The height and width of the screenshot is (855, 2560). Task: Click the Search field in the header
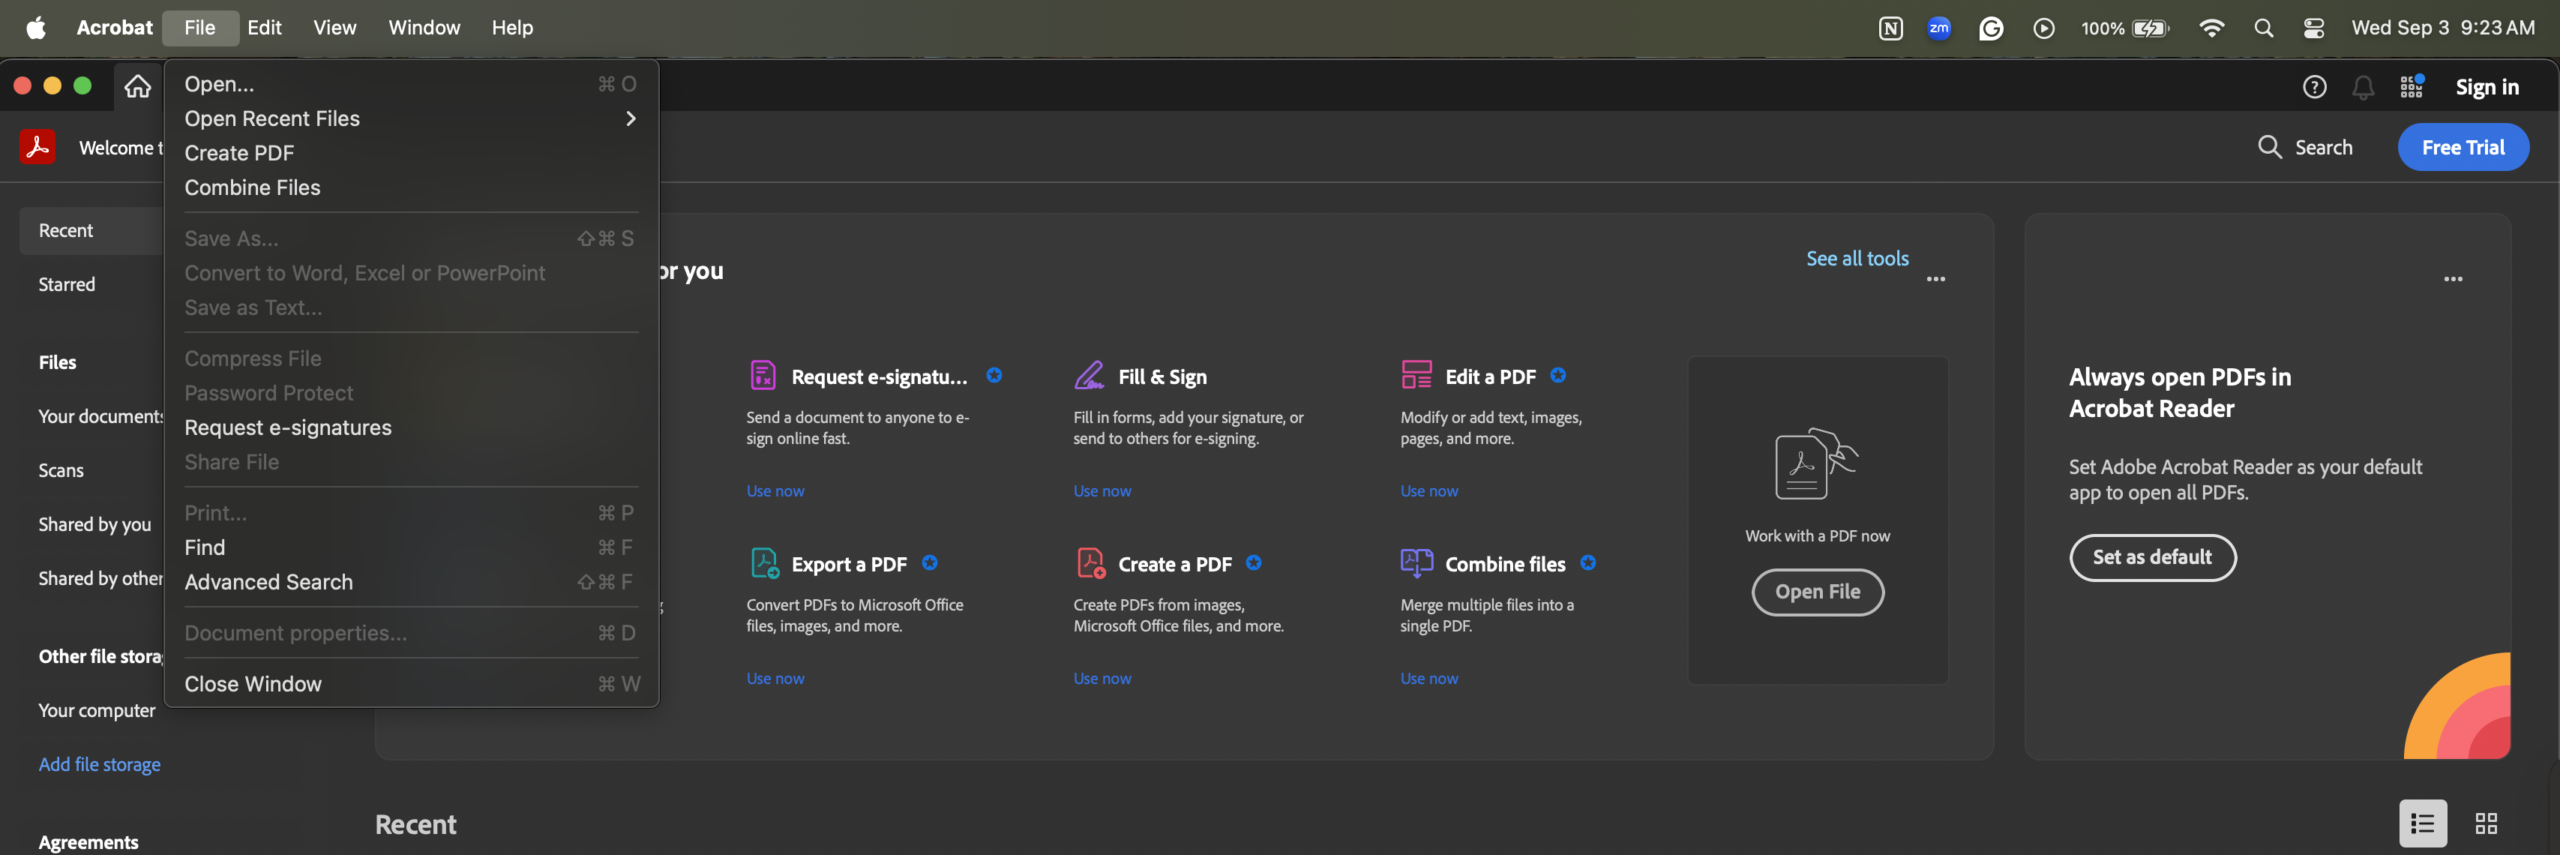(x=2306, y=147)
